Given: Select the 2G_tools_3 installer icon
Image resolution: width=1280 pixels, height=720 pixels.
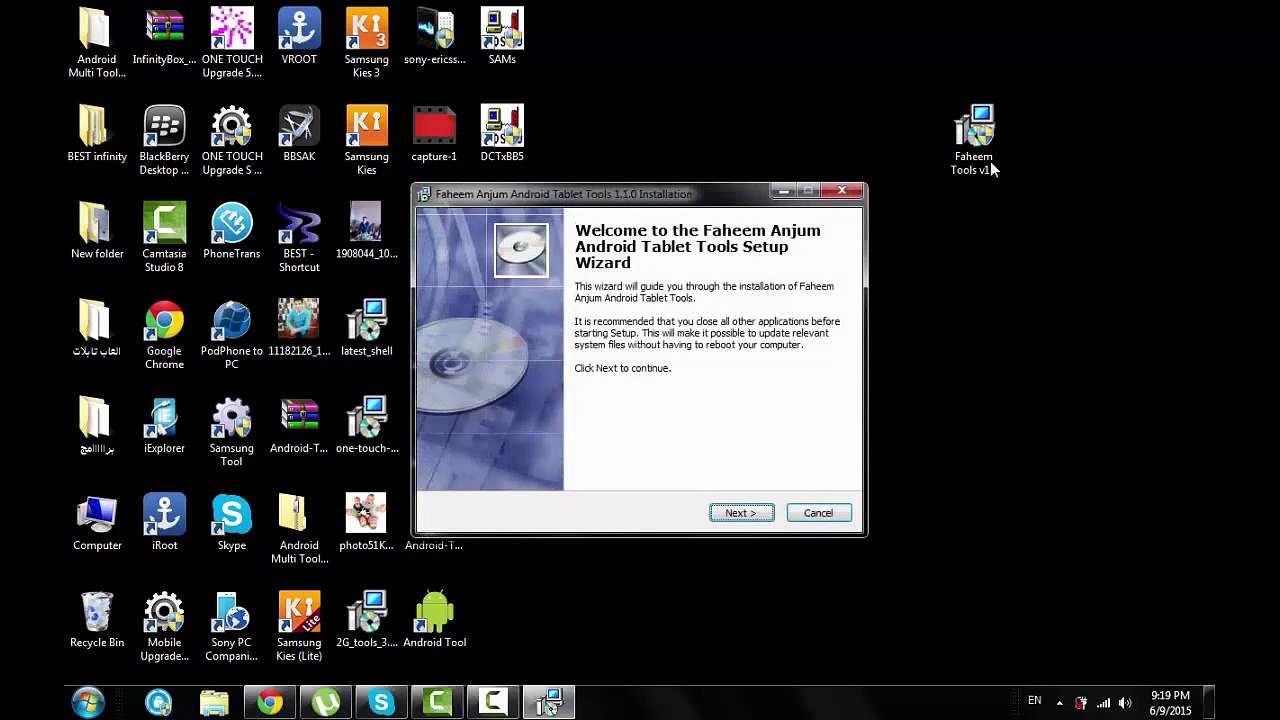Looking at the screenshot, I should pyautogui.click(x=366, y=619).
